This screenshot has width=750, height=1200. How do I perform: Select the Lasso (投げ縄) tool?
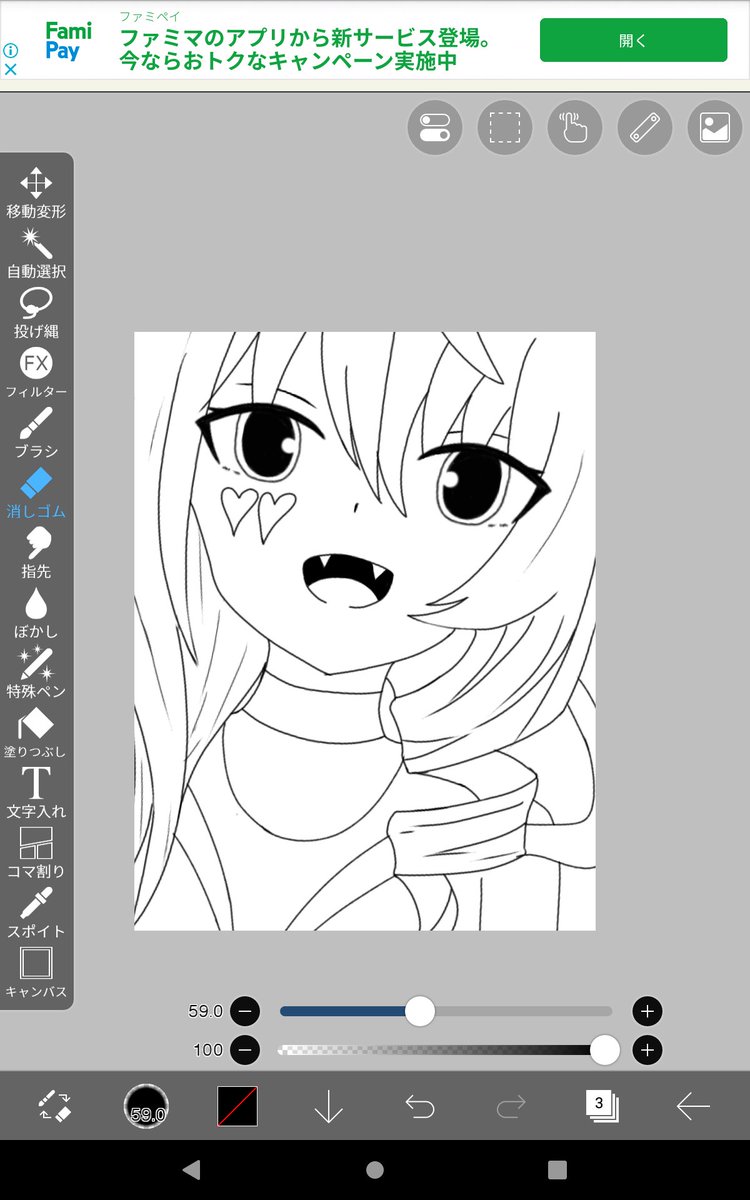click(x=36, y=313)
